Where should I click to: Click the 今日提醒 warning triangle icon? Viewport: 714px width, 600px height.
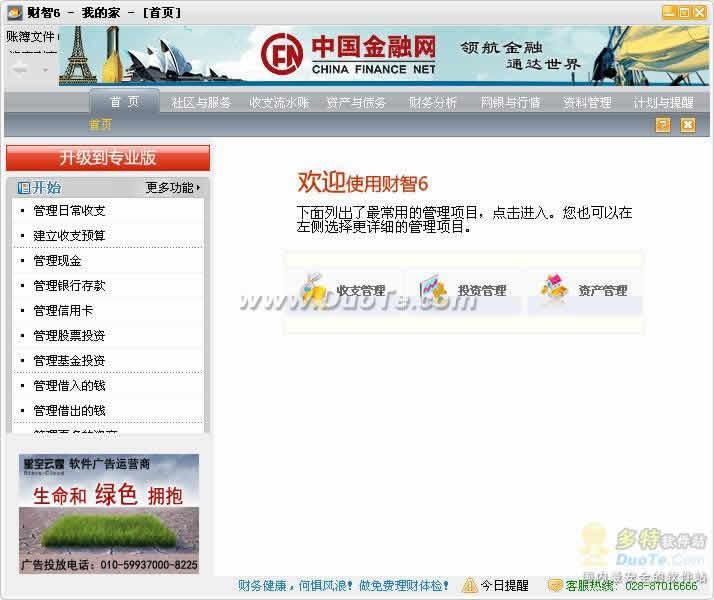469,585
